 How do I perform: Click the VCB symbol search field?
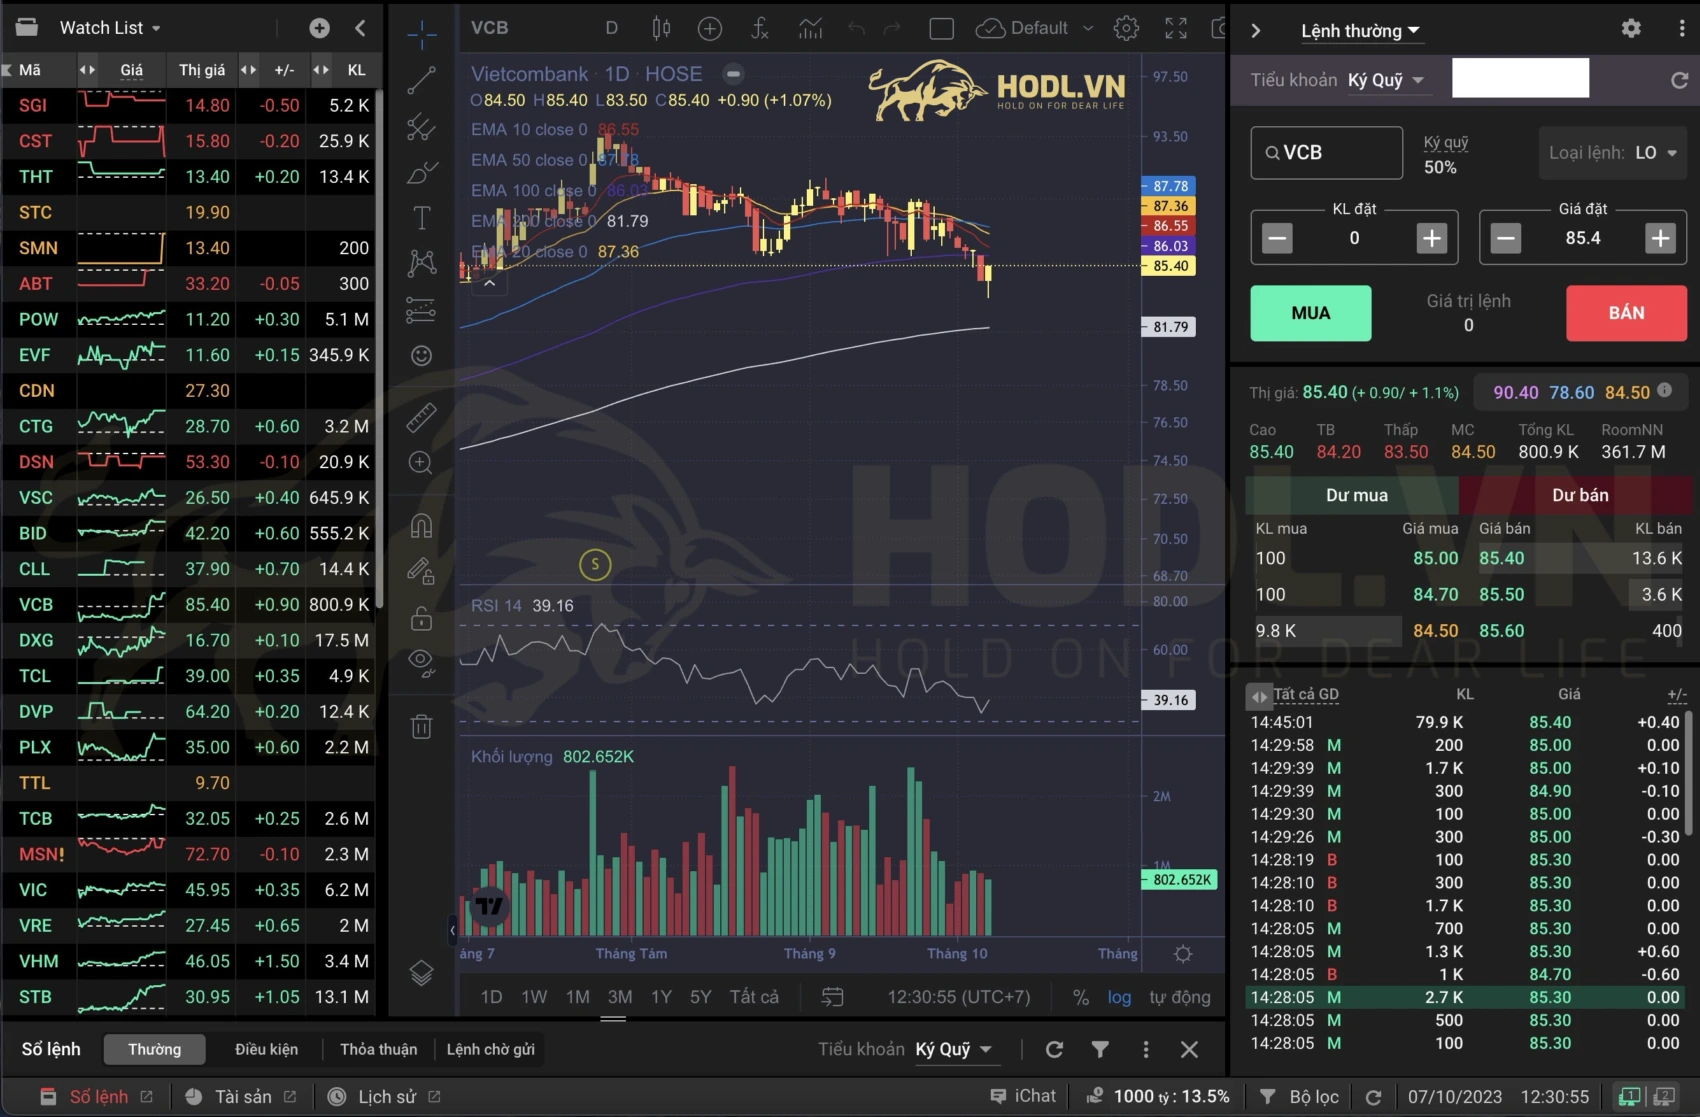tap(1327, 153)
